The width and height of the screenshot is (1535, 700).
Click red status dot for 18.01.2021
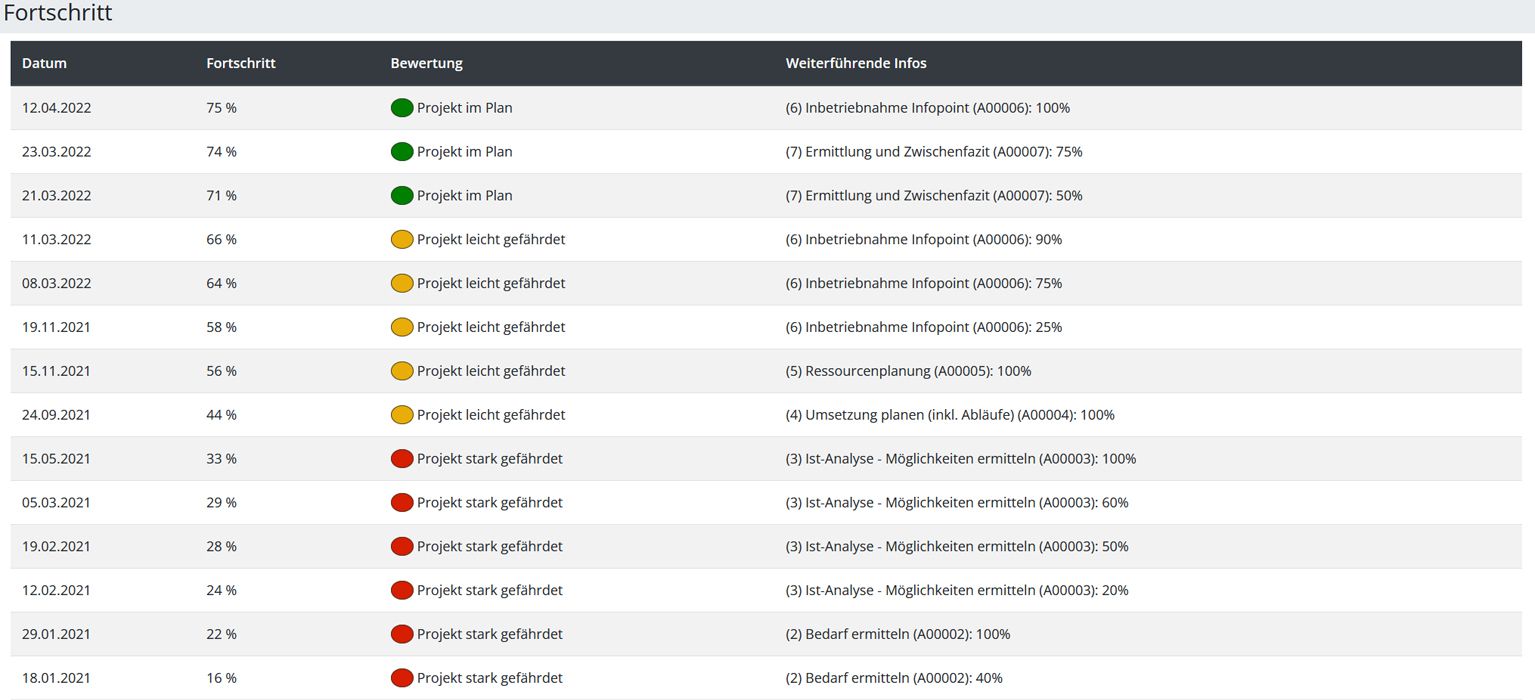tap(402, 677)
